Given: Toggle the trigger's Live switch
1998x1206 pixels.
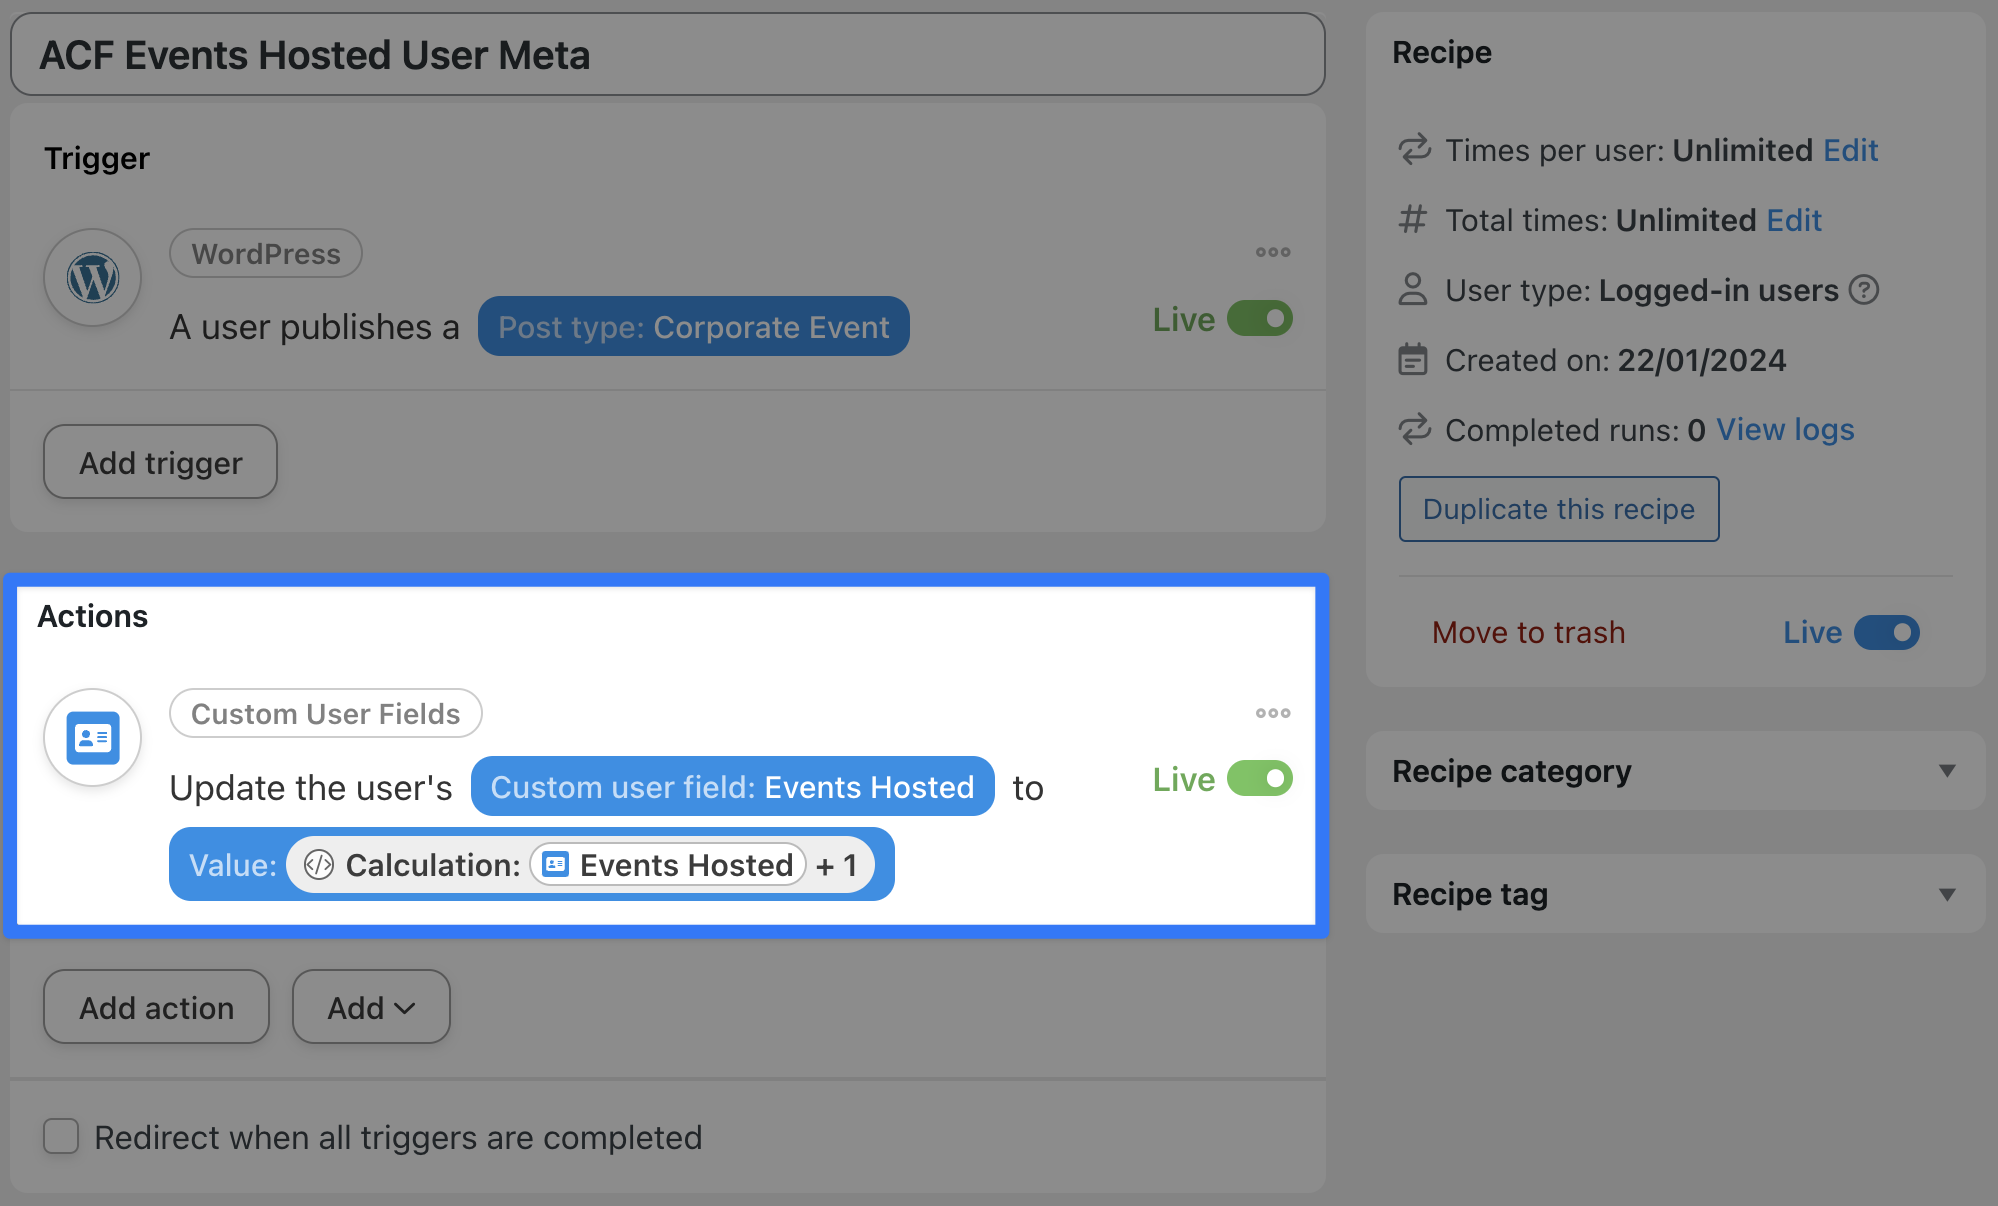Looking at the screenshot, I should click(1260, 319).
